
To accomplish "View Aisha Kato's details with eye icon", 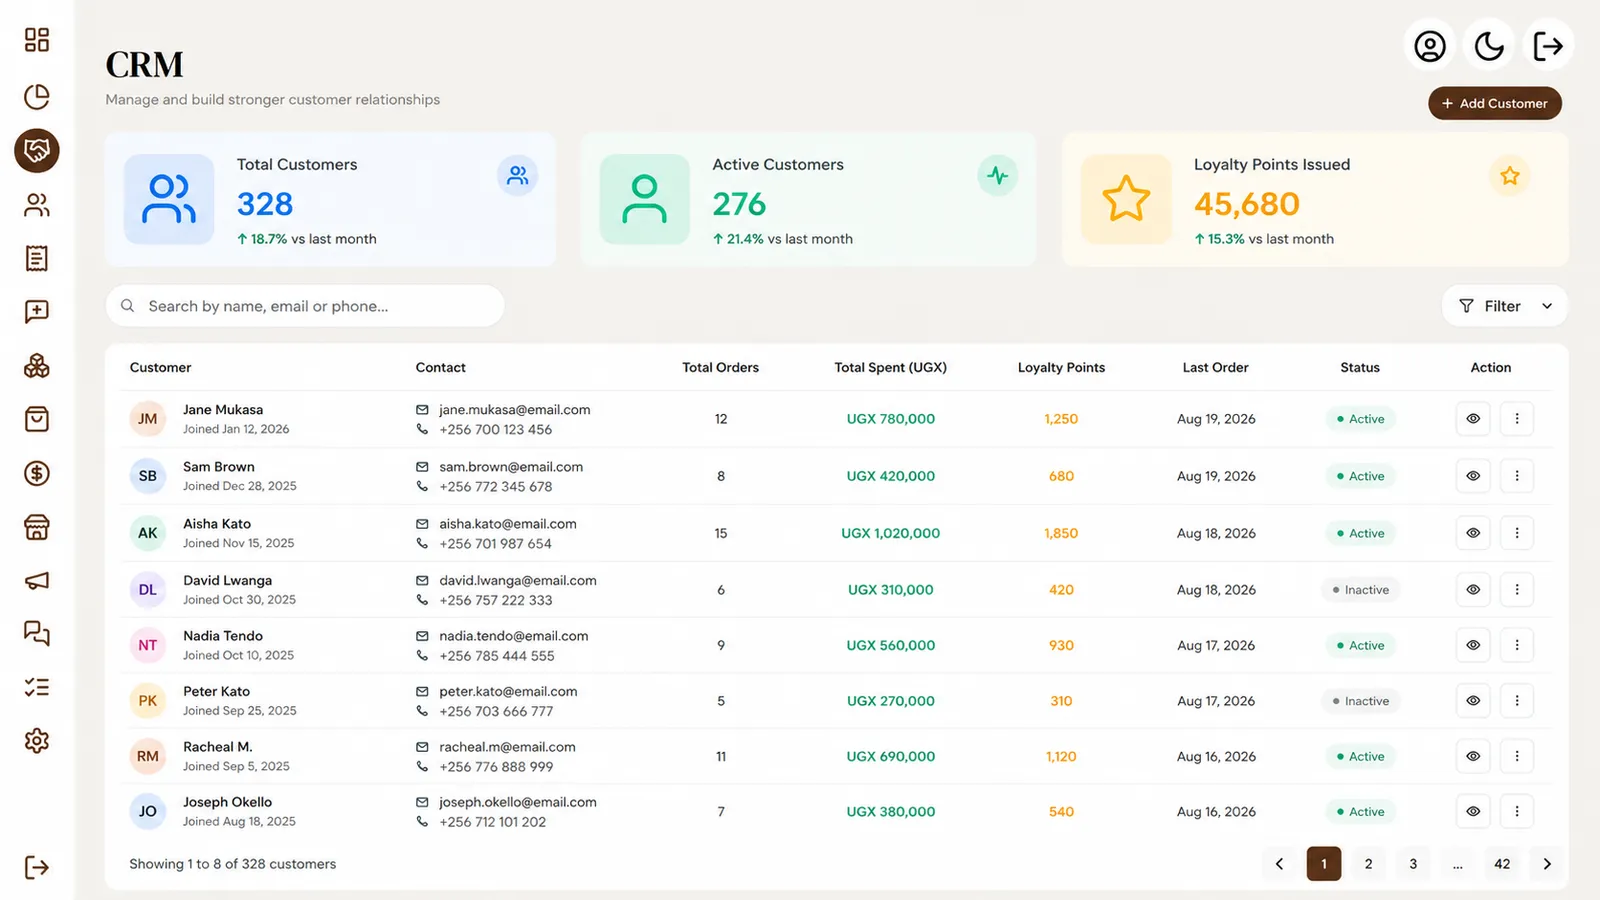I will pos(1473,533).
